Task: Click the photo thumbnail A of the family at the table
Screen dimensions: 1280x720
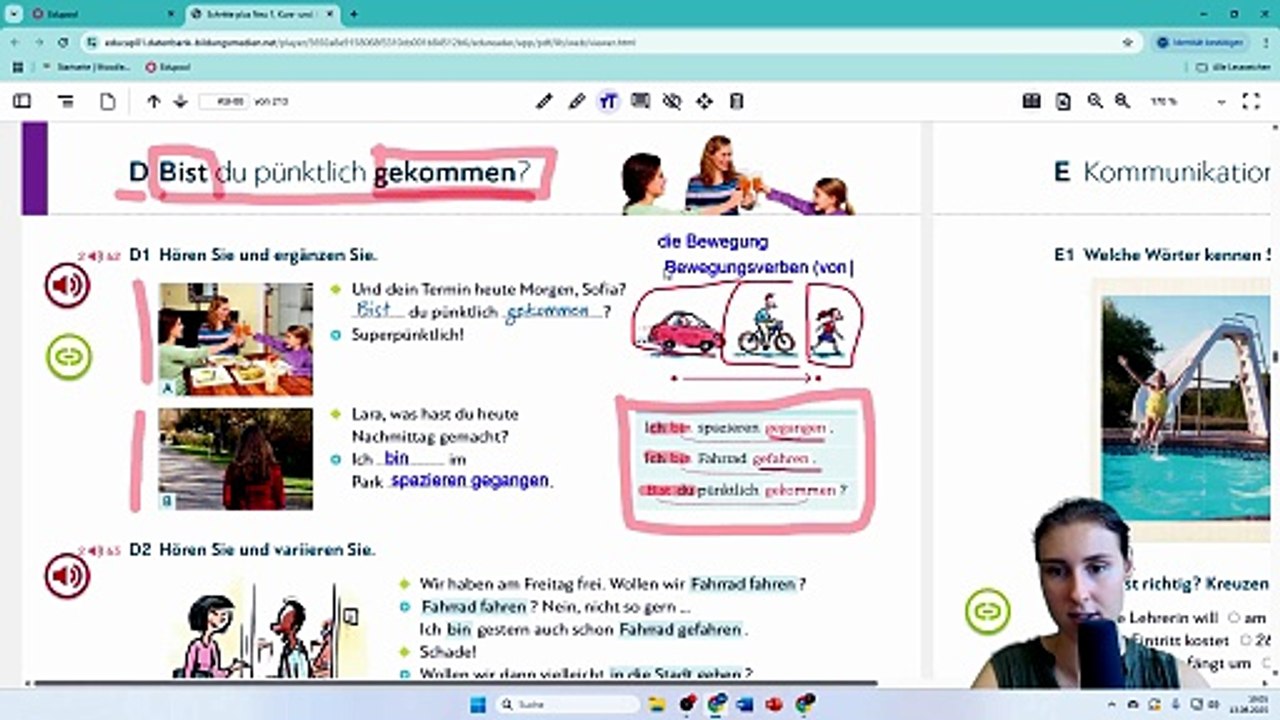Action: pyautogui.click(x=236, y=339)
